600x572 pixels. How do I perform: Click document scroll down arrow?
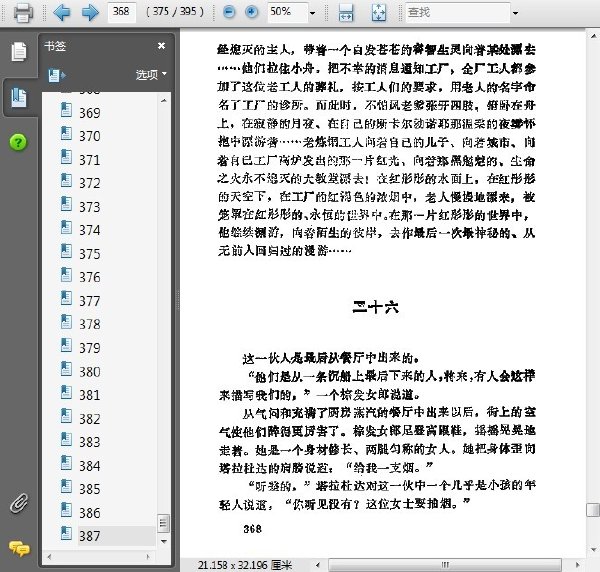[x=593, y=551]
